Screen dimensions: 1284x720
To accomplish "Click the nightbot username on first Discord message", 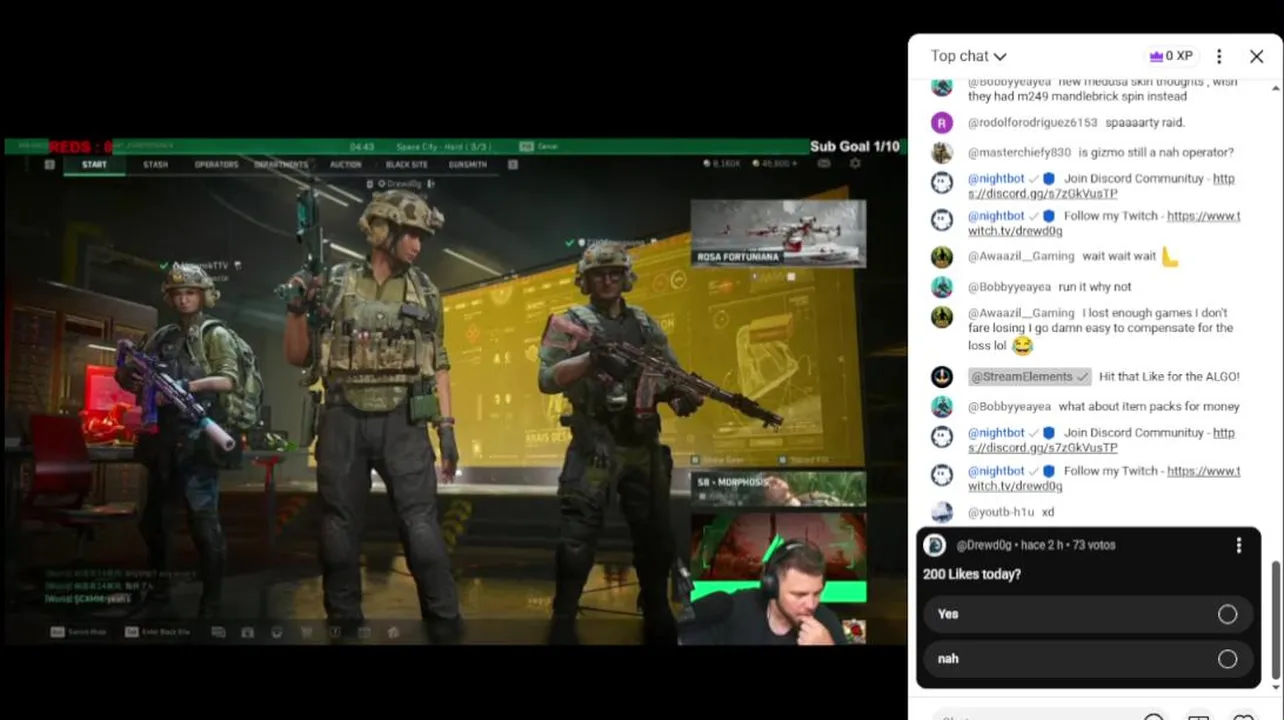I will point(996,179).
